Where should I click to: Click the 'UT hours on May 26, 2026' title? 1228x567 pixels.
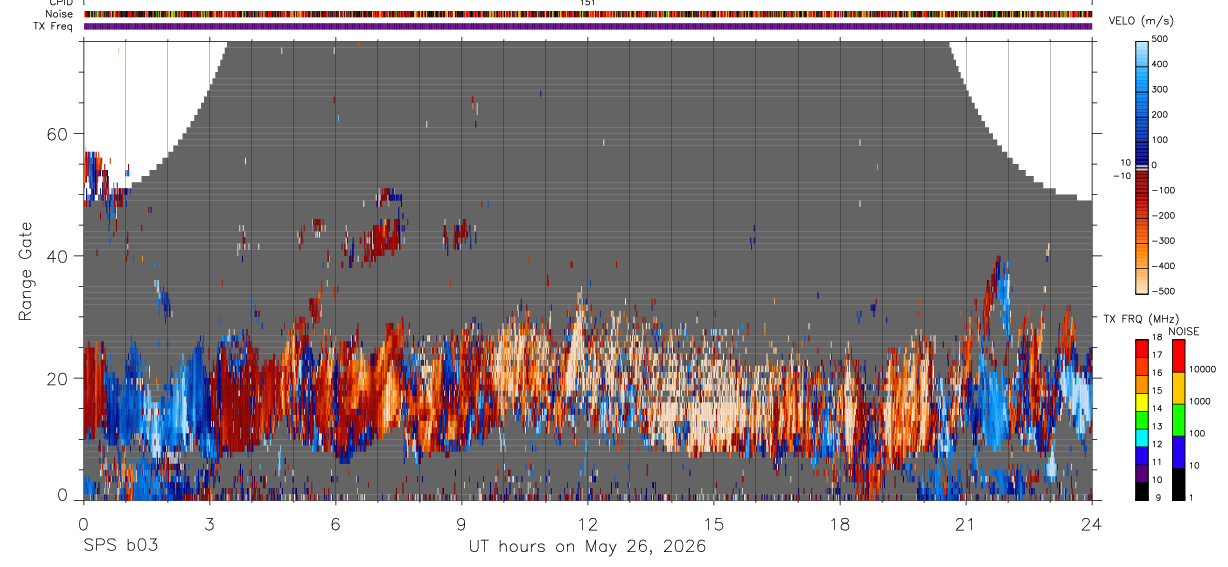(588, 546)
